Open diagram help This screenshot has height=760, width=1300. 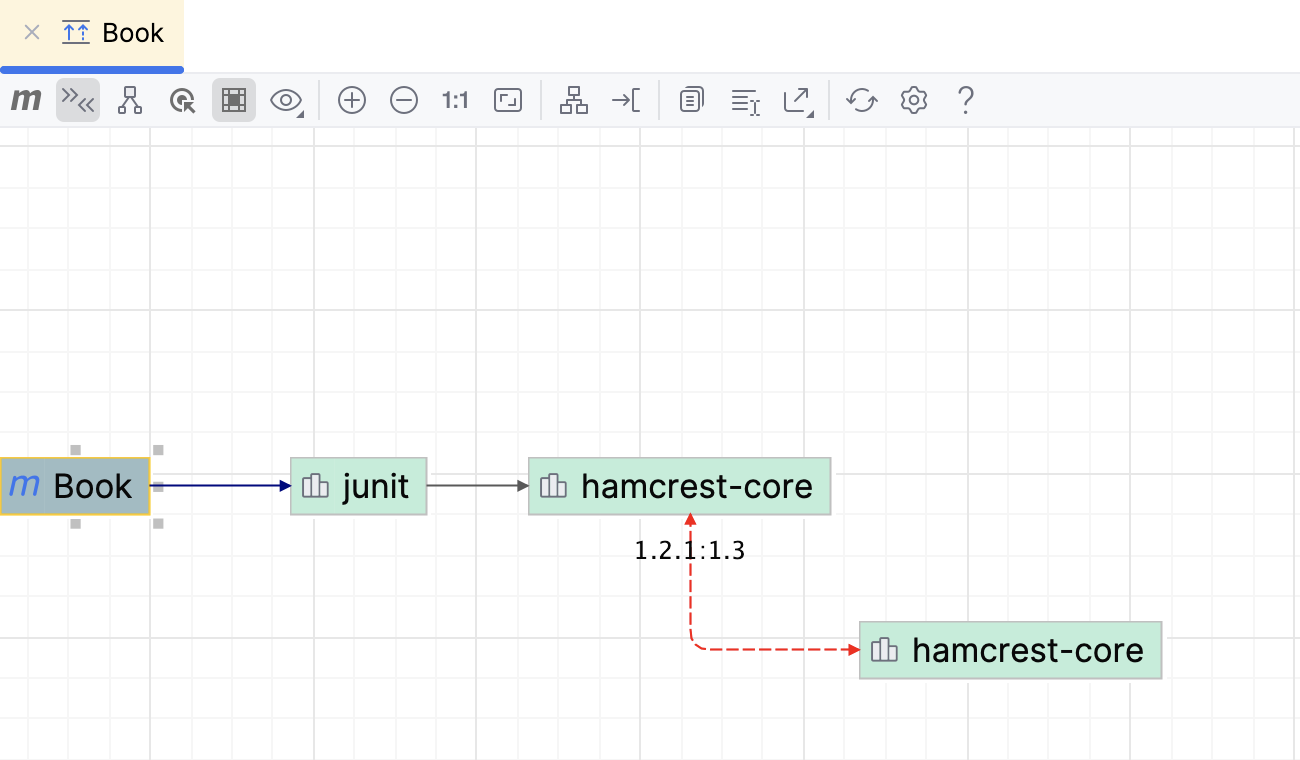(x=966, y=100)
